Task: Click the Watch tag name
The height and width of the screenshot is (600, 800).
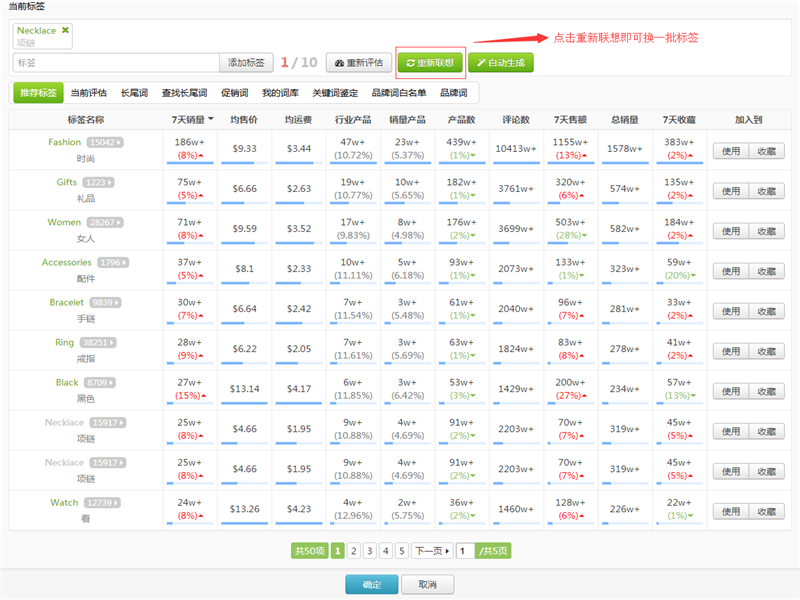Action: pyautogui.click(x=64, y=503)
